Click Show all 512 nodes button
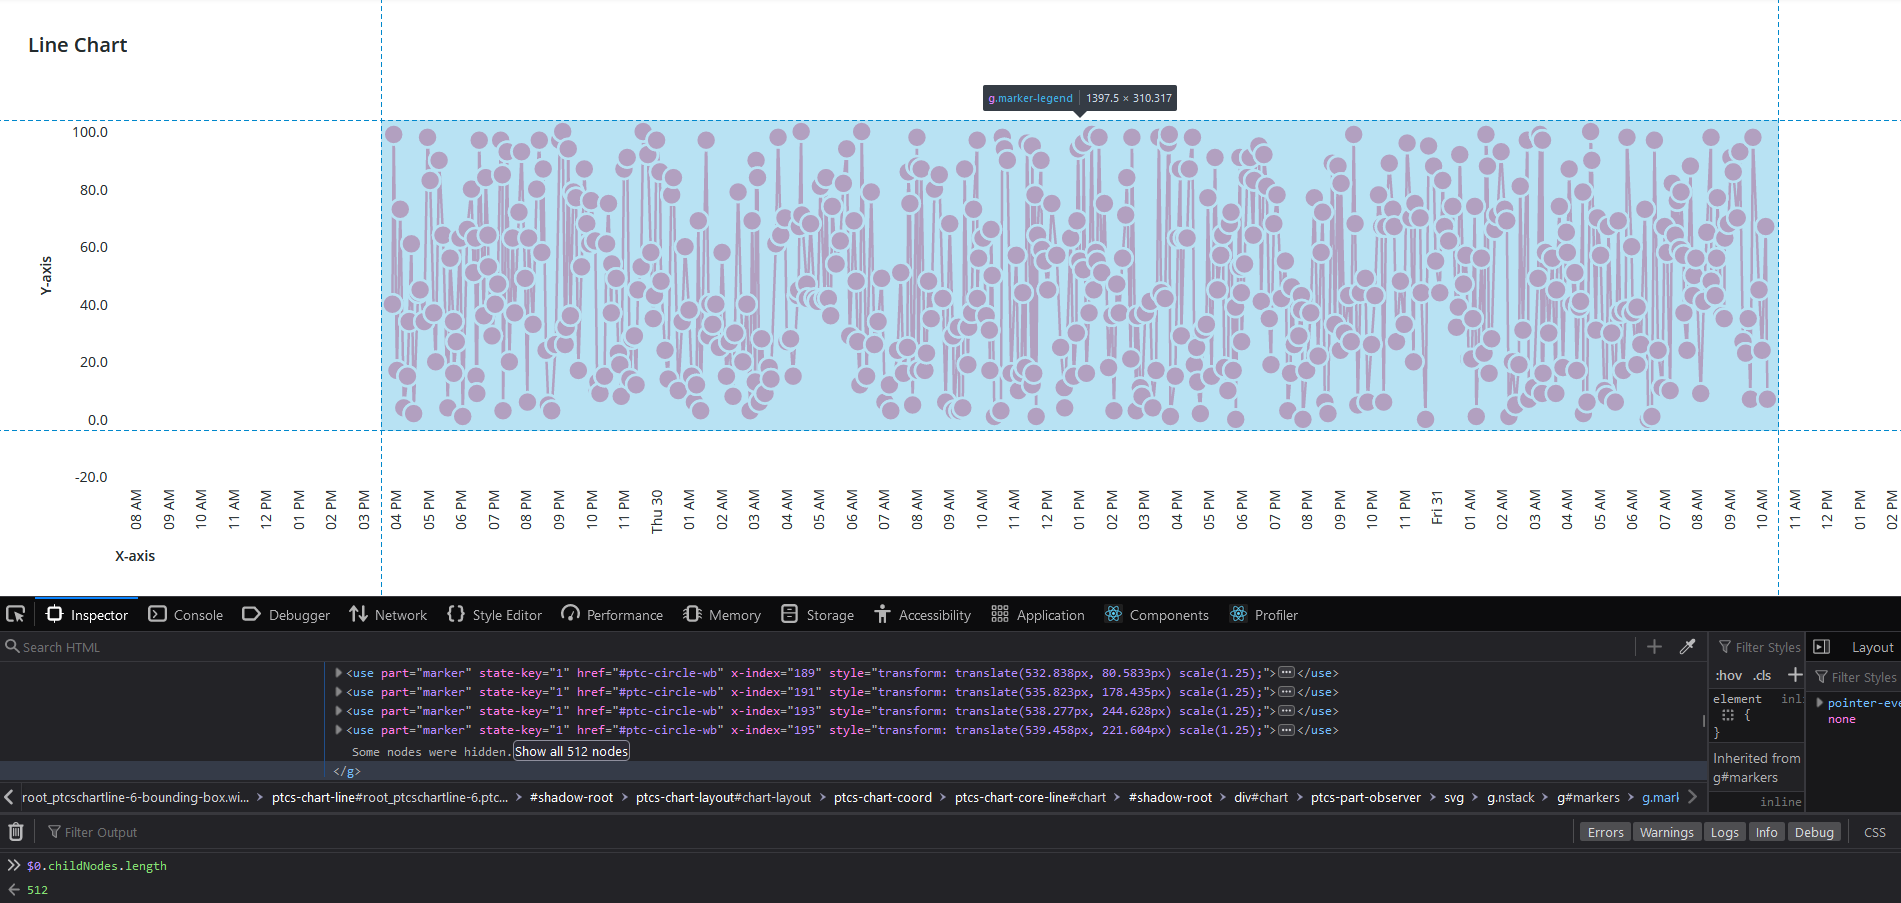Viewport: 1901px width, 903px height. (571, 751)
